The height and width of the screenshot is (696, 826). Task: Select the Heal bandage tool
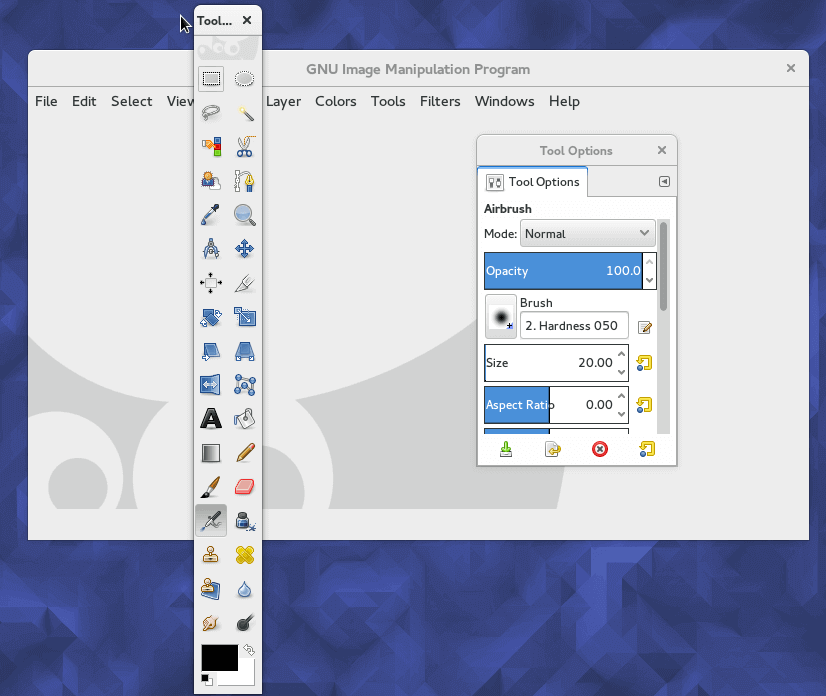tap(244, 555)
